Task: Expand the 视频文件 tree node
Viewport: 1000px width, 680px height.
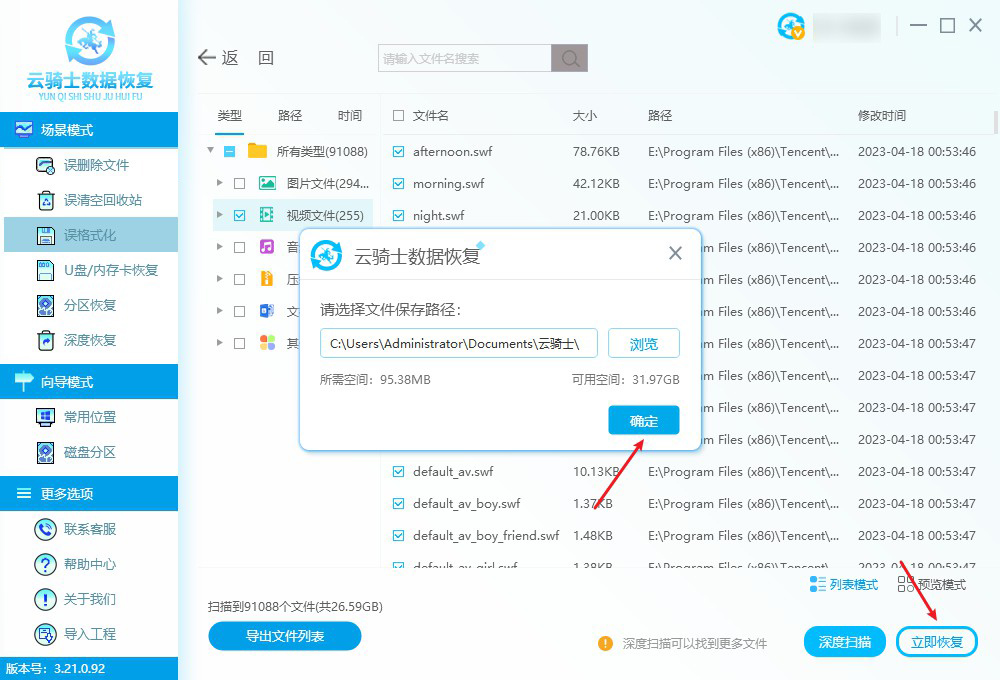Action: (220, 215)
